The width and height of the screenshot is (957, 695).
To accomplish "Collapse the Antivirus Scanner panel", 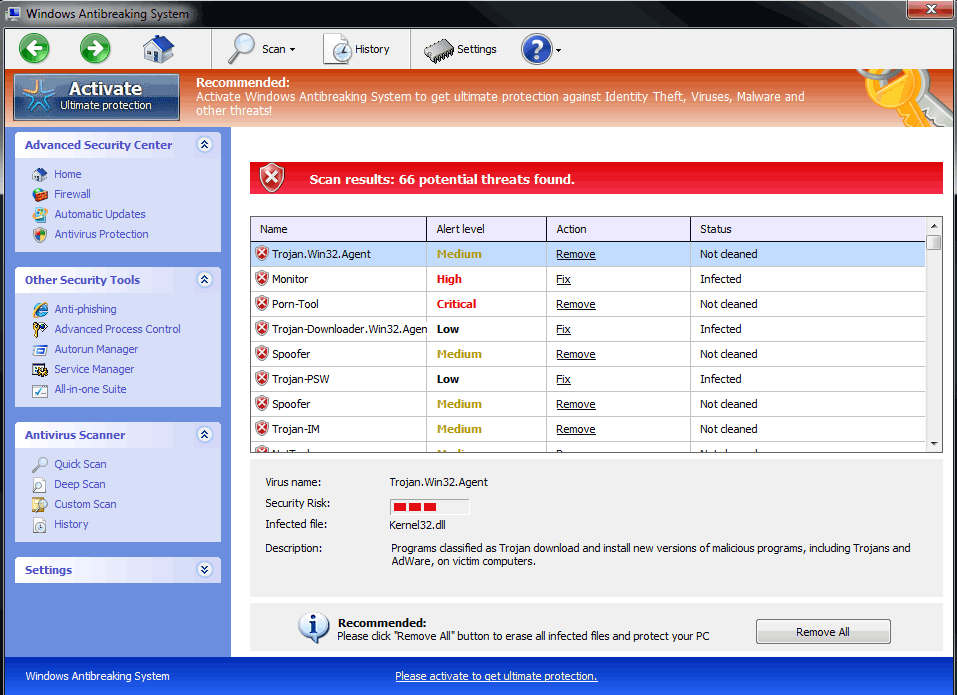I will point(205,435).
